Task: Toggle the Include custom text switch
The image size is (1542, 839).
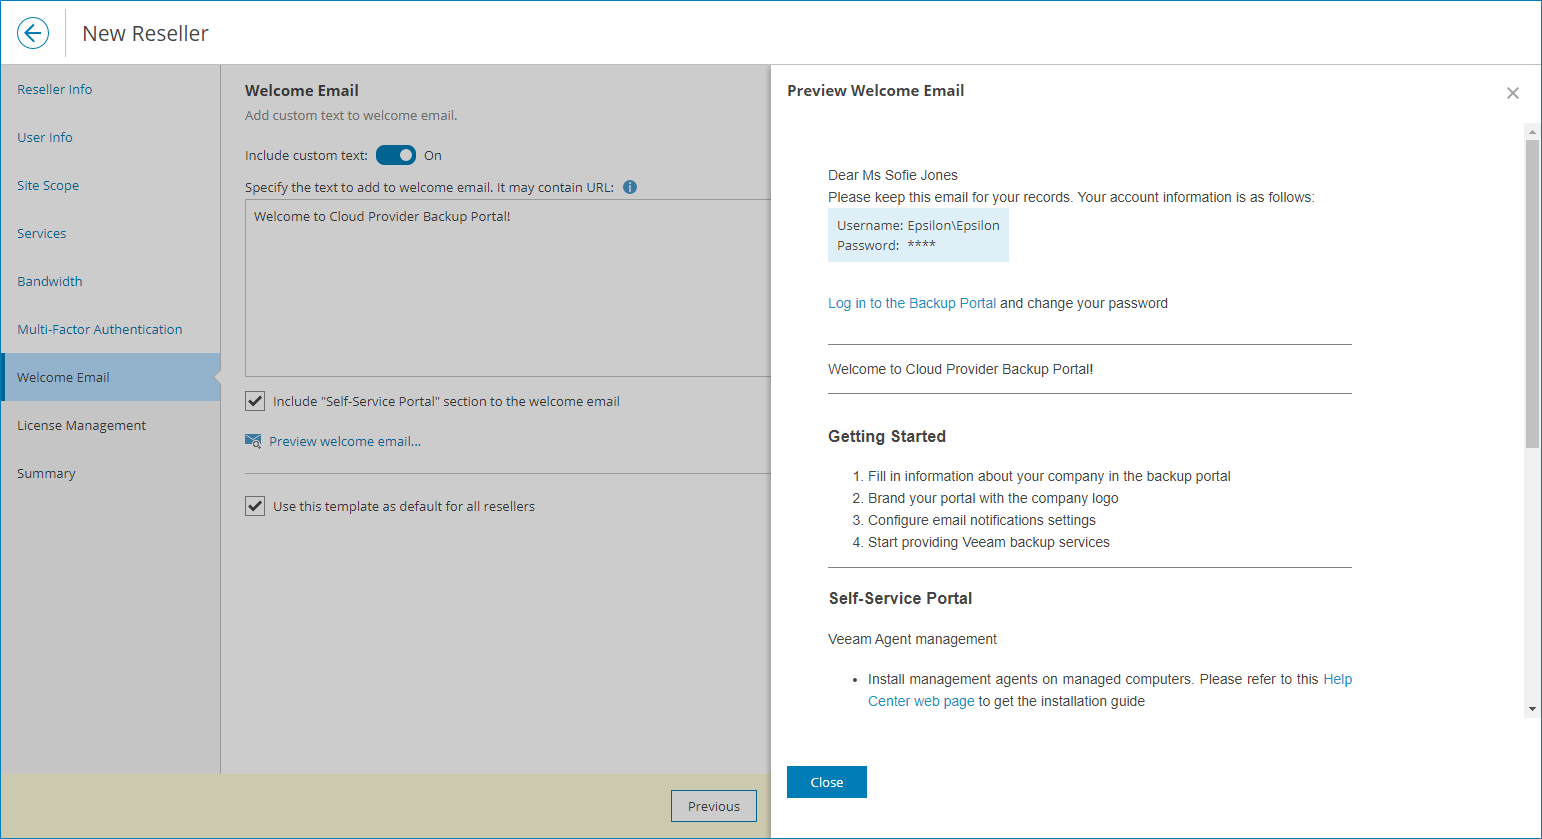Action: tap(396, 155)
